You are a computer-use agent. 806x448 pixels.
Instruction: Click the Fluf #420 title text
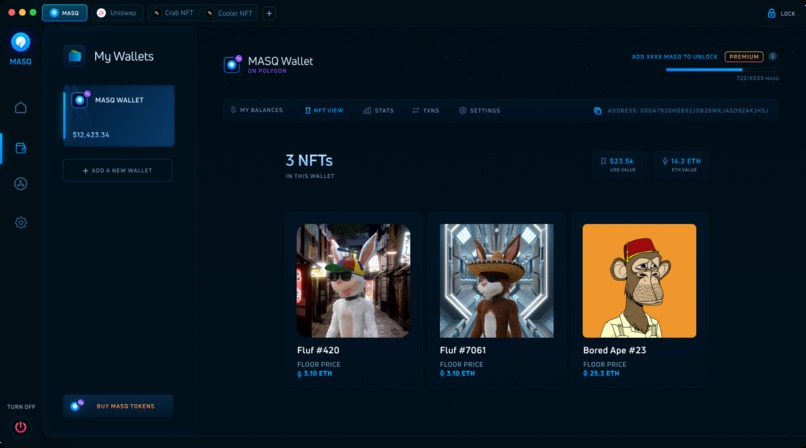pos(318,350)
